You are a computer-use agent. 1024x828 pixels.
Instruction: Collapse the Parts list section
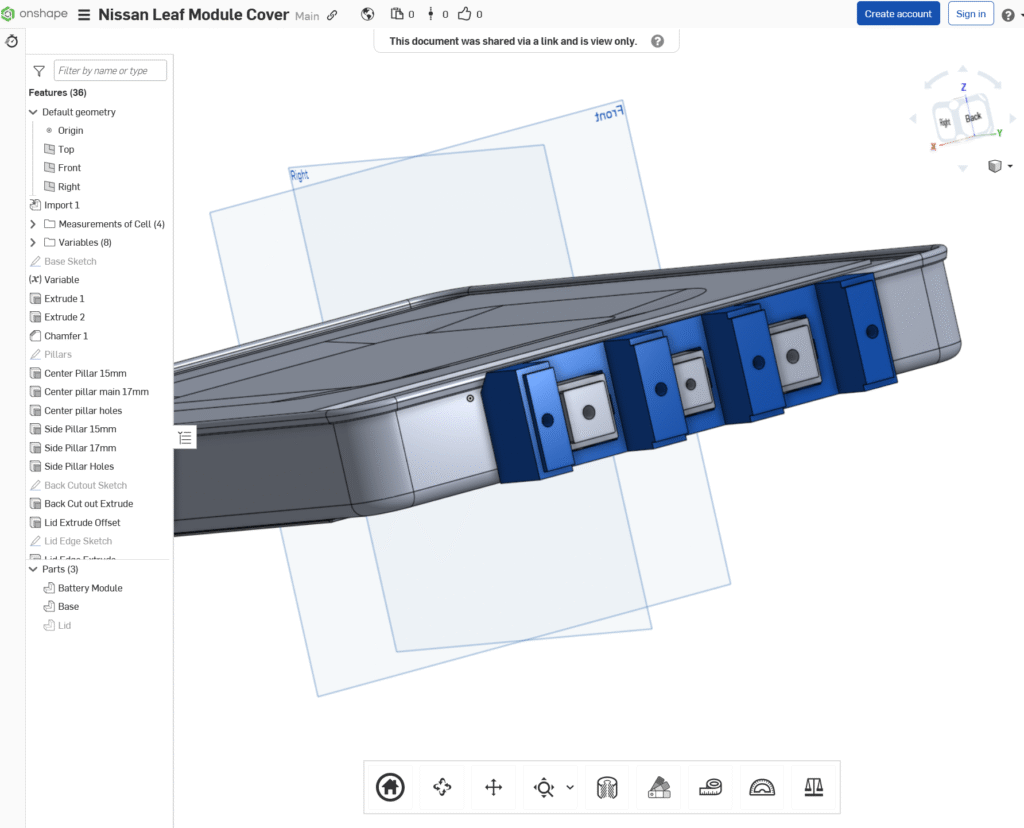click(33, 569)
